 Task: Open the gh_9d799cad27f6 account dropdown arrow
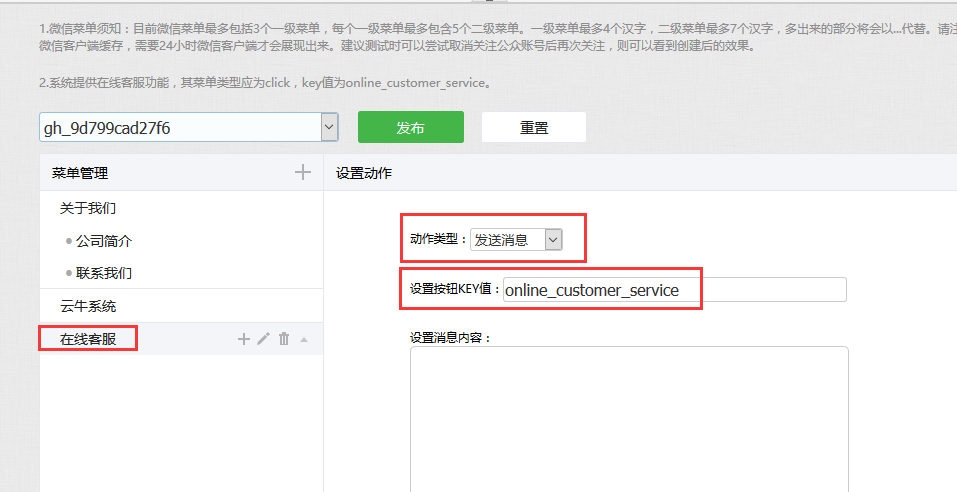pos(329,127)
